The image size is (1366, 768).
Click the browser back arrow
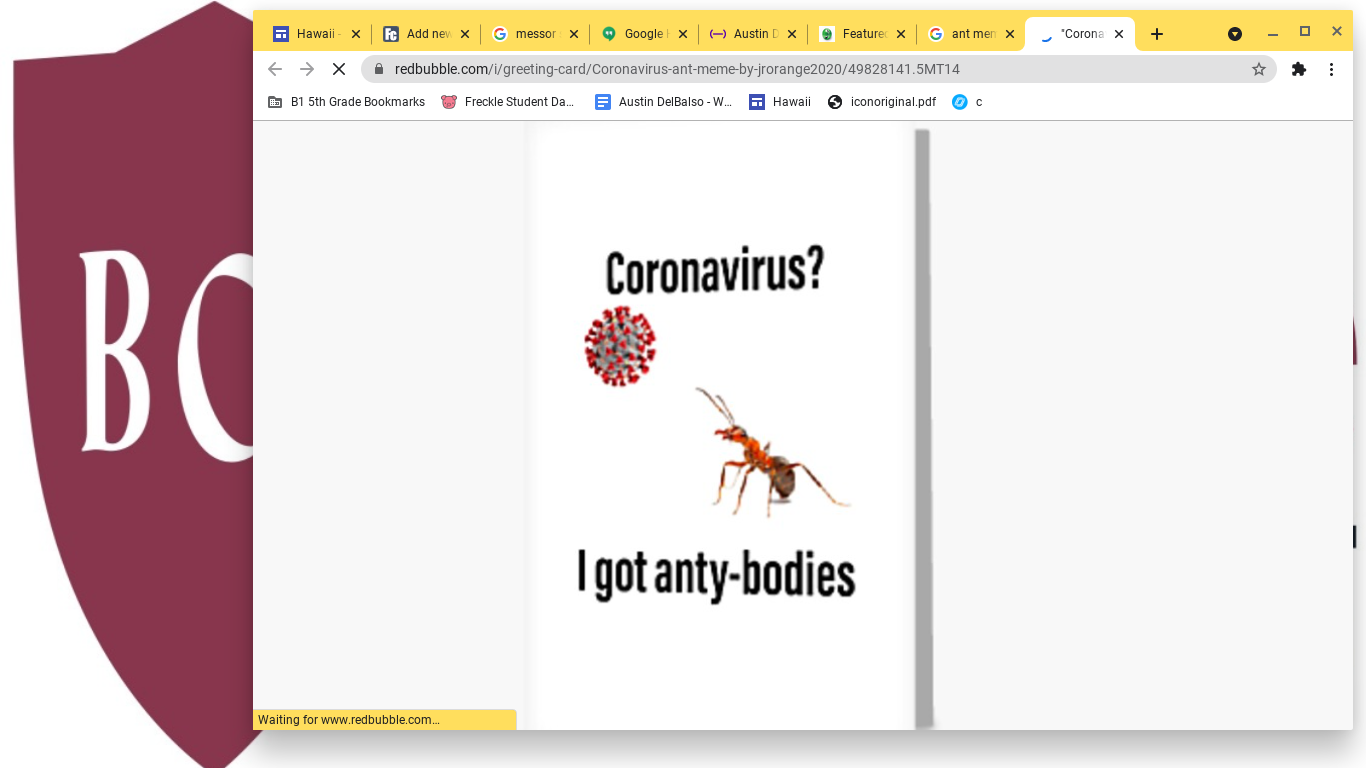coord(275,69)
